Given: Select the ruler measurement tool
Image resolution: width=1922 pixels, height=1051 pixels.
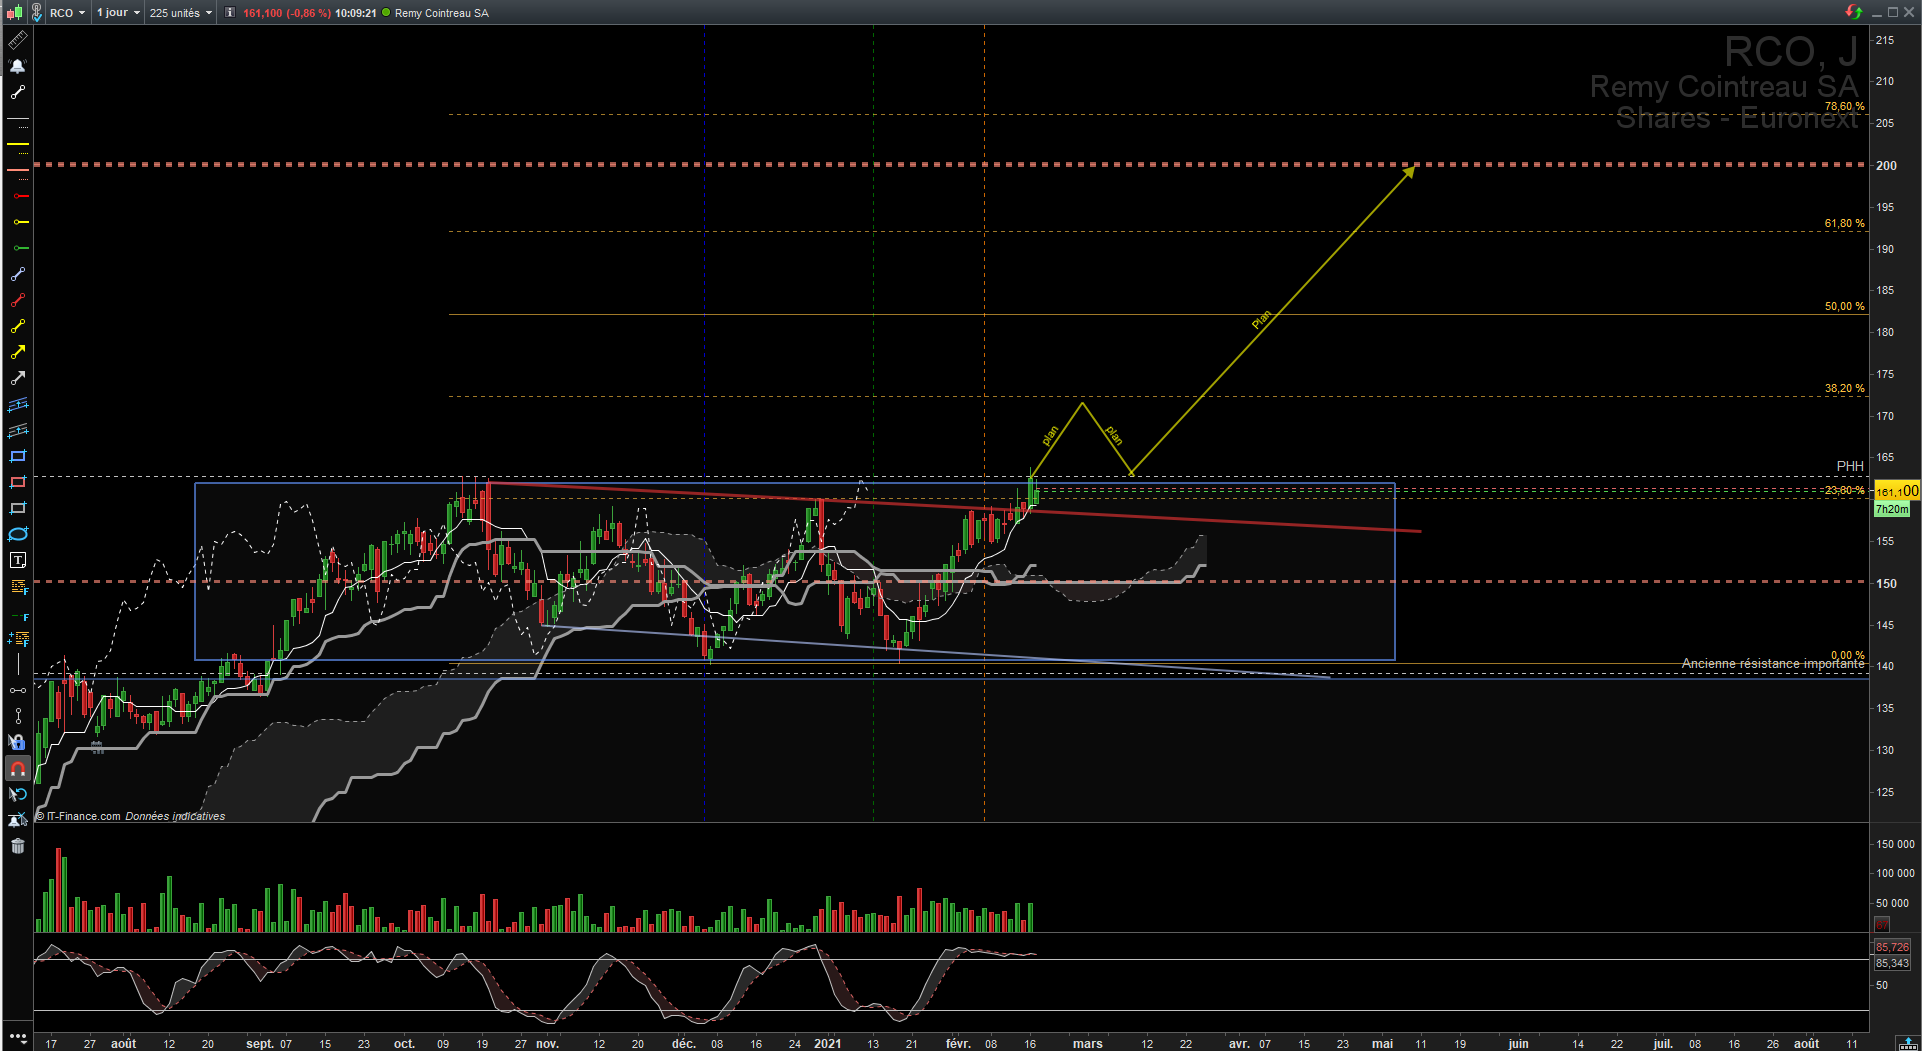Looking at the screenshot, I should coord(17,40).
